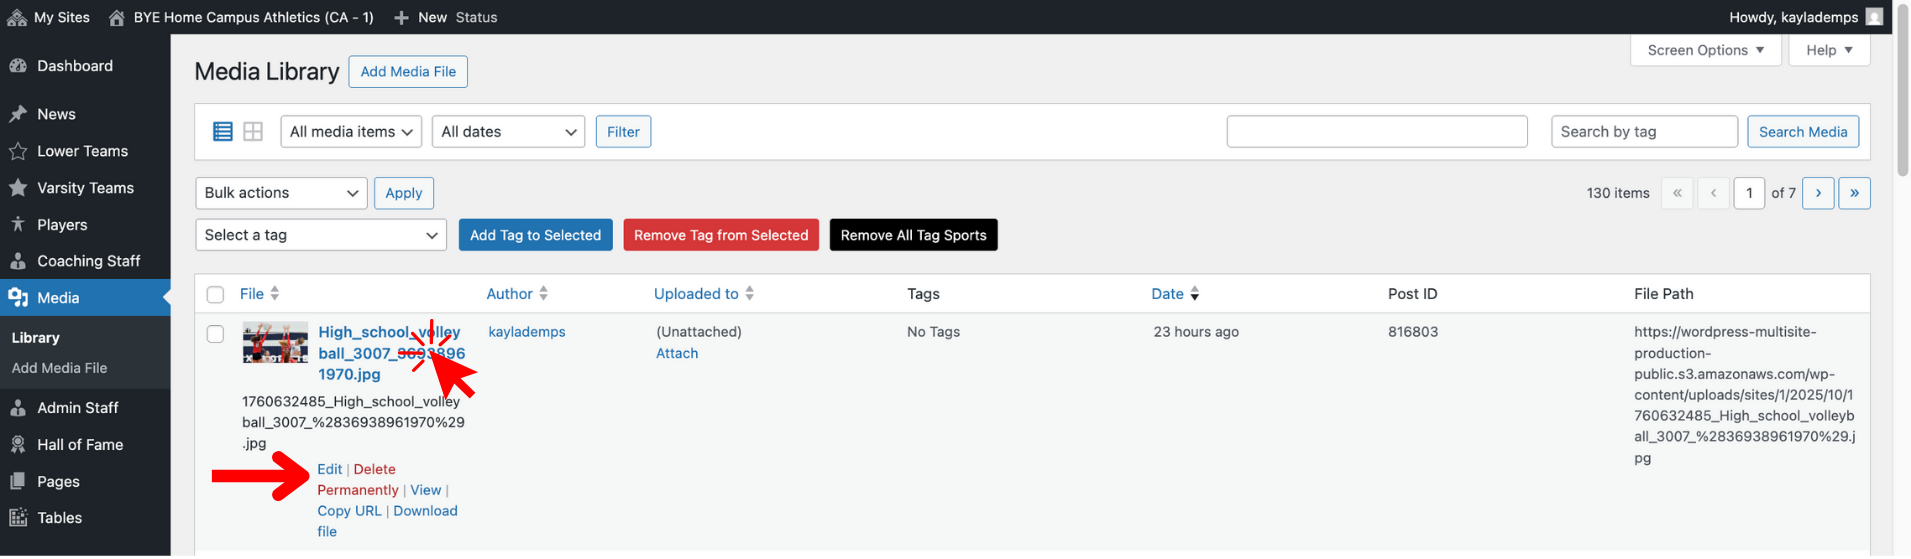
Task: Click the Hall of Fame icon
Action: pyautogui.click(x=18, y=445)
